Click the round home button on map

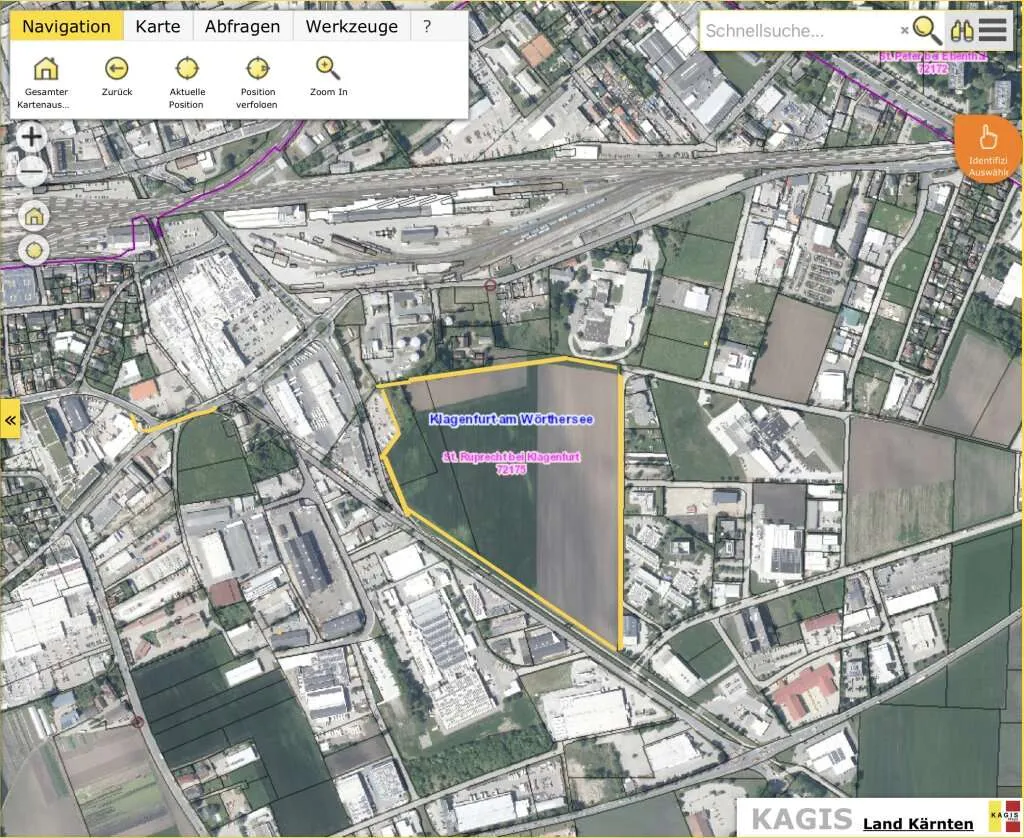(34, 216)
